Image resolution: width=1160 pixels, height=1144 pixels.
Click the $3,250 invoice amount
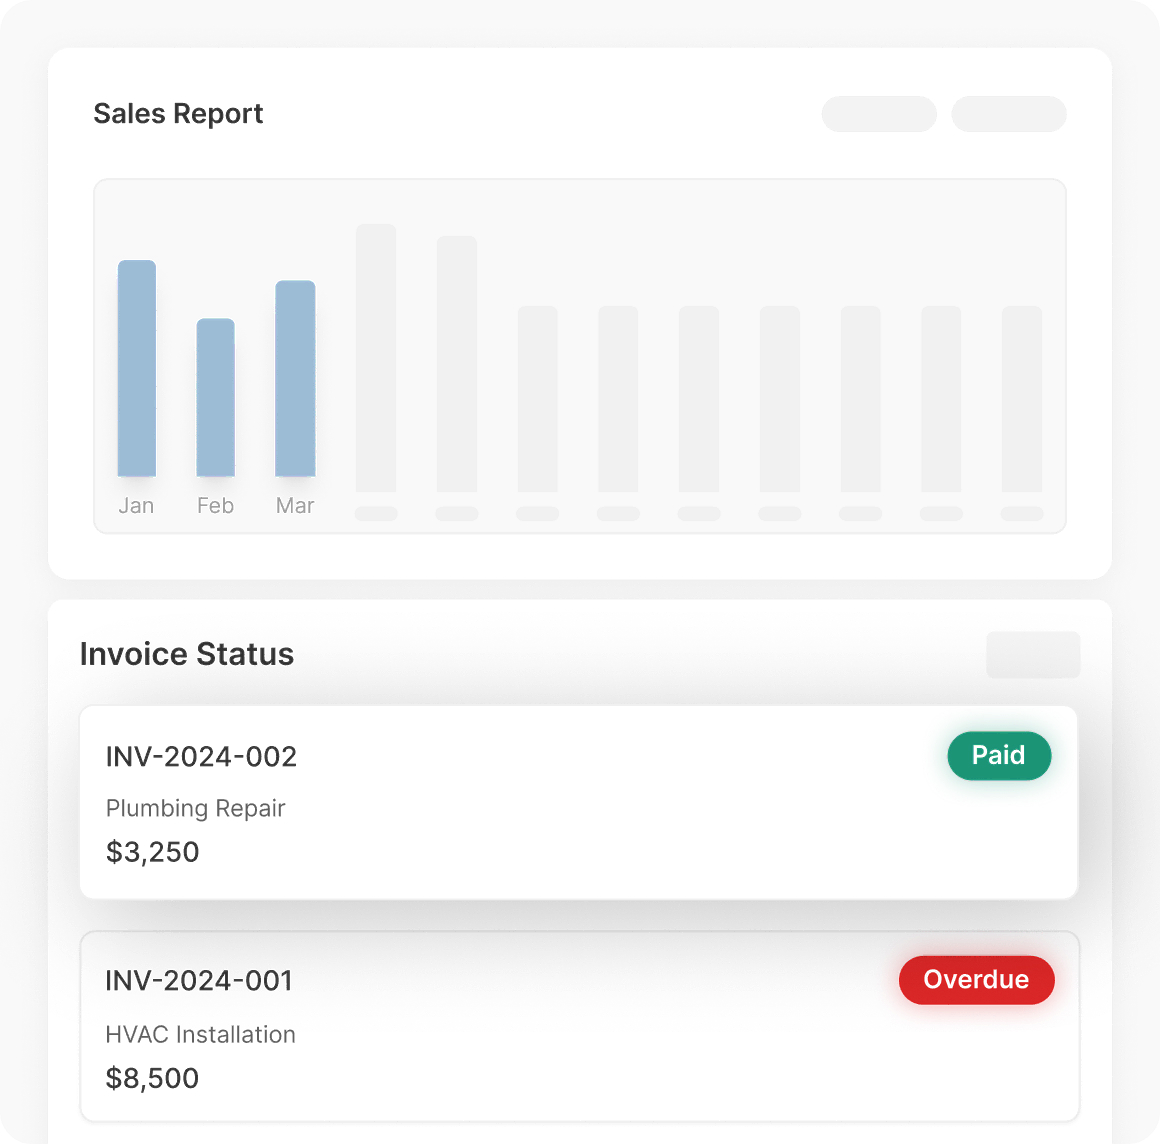point(153,852)
